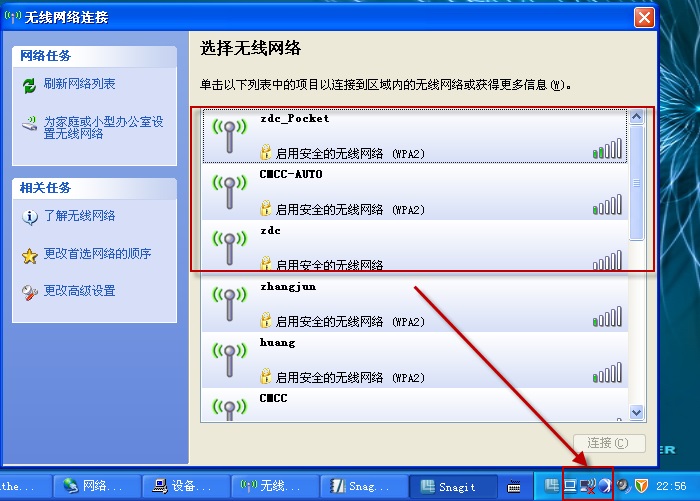Click CMCC-AUTO network name
700x501 pixels.
tap(291, 174)
